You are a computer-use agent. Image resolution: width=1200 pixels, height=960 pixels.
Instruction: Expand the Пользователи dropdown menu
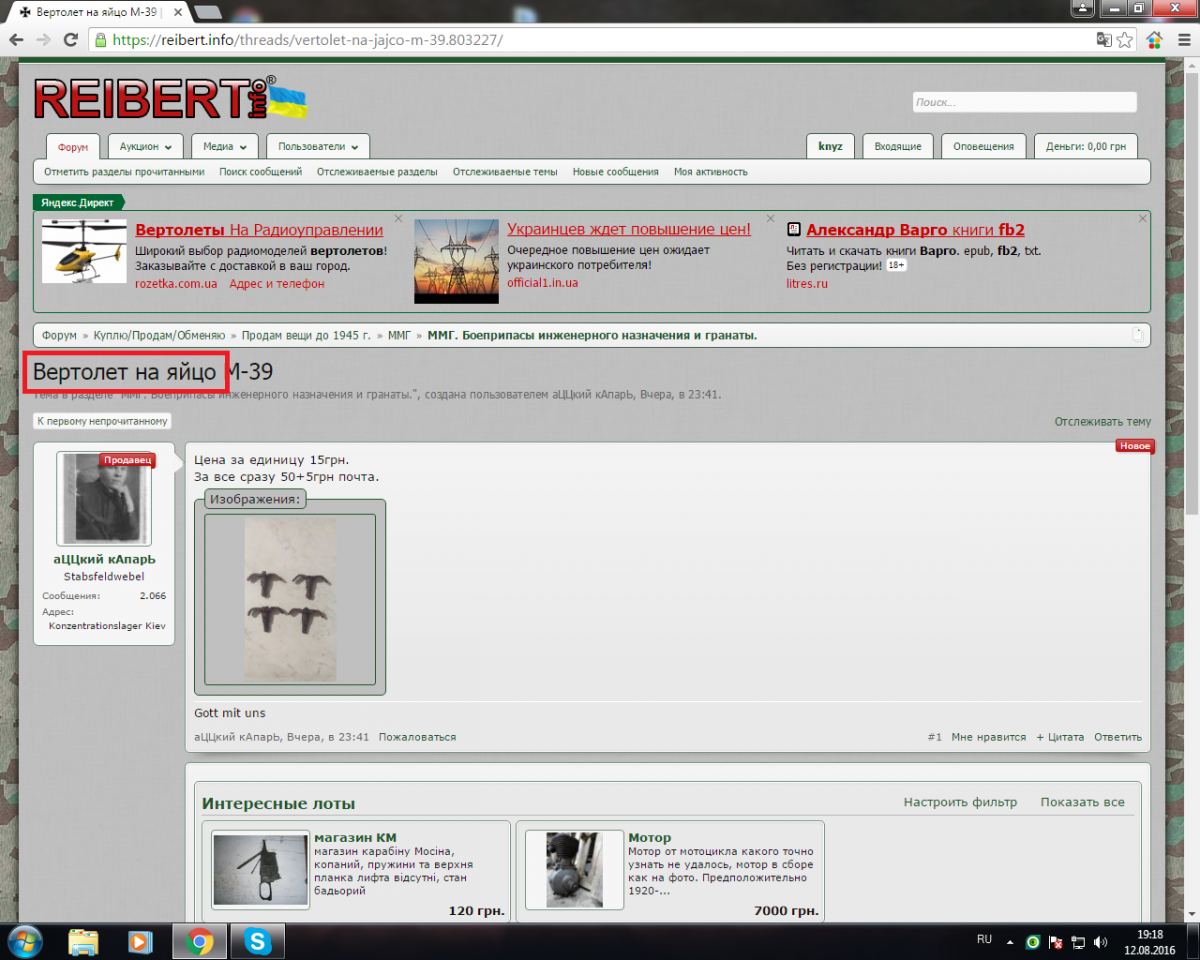click(x=318, y=146)
